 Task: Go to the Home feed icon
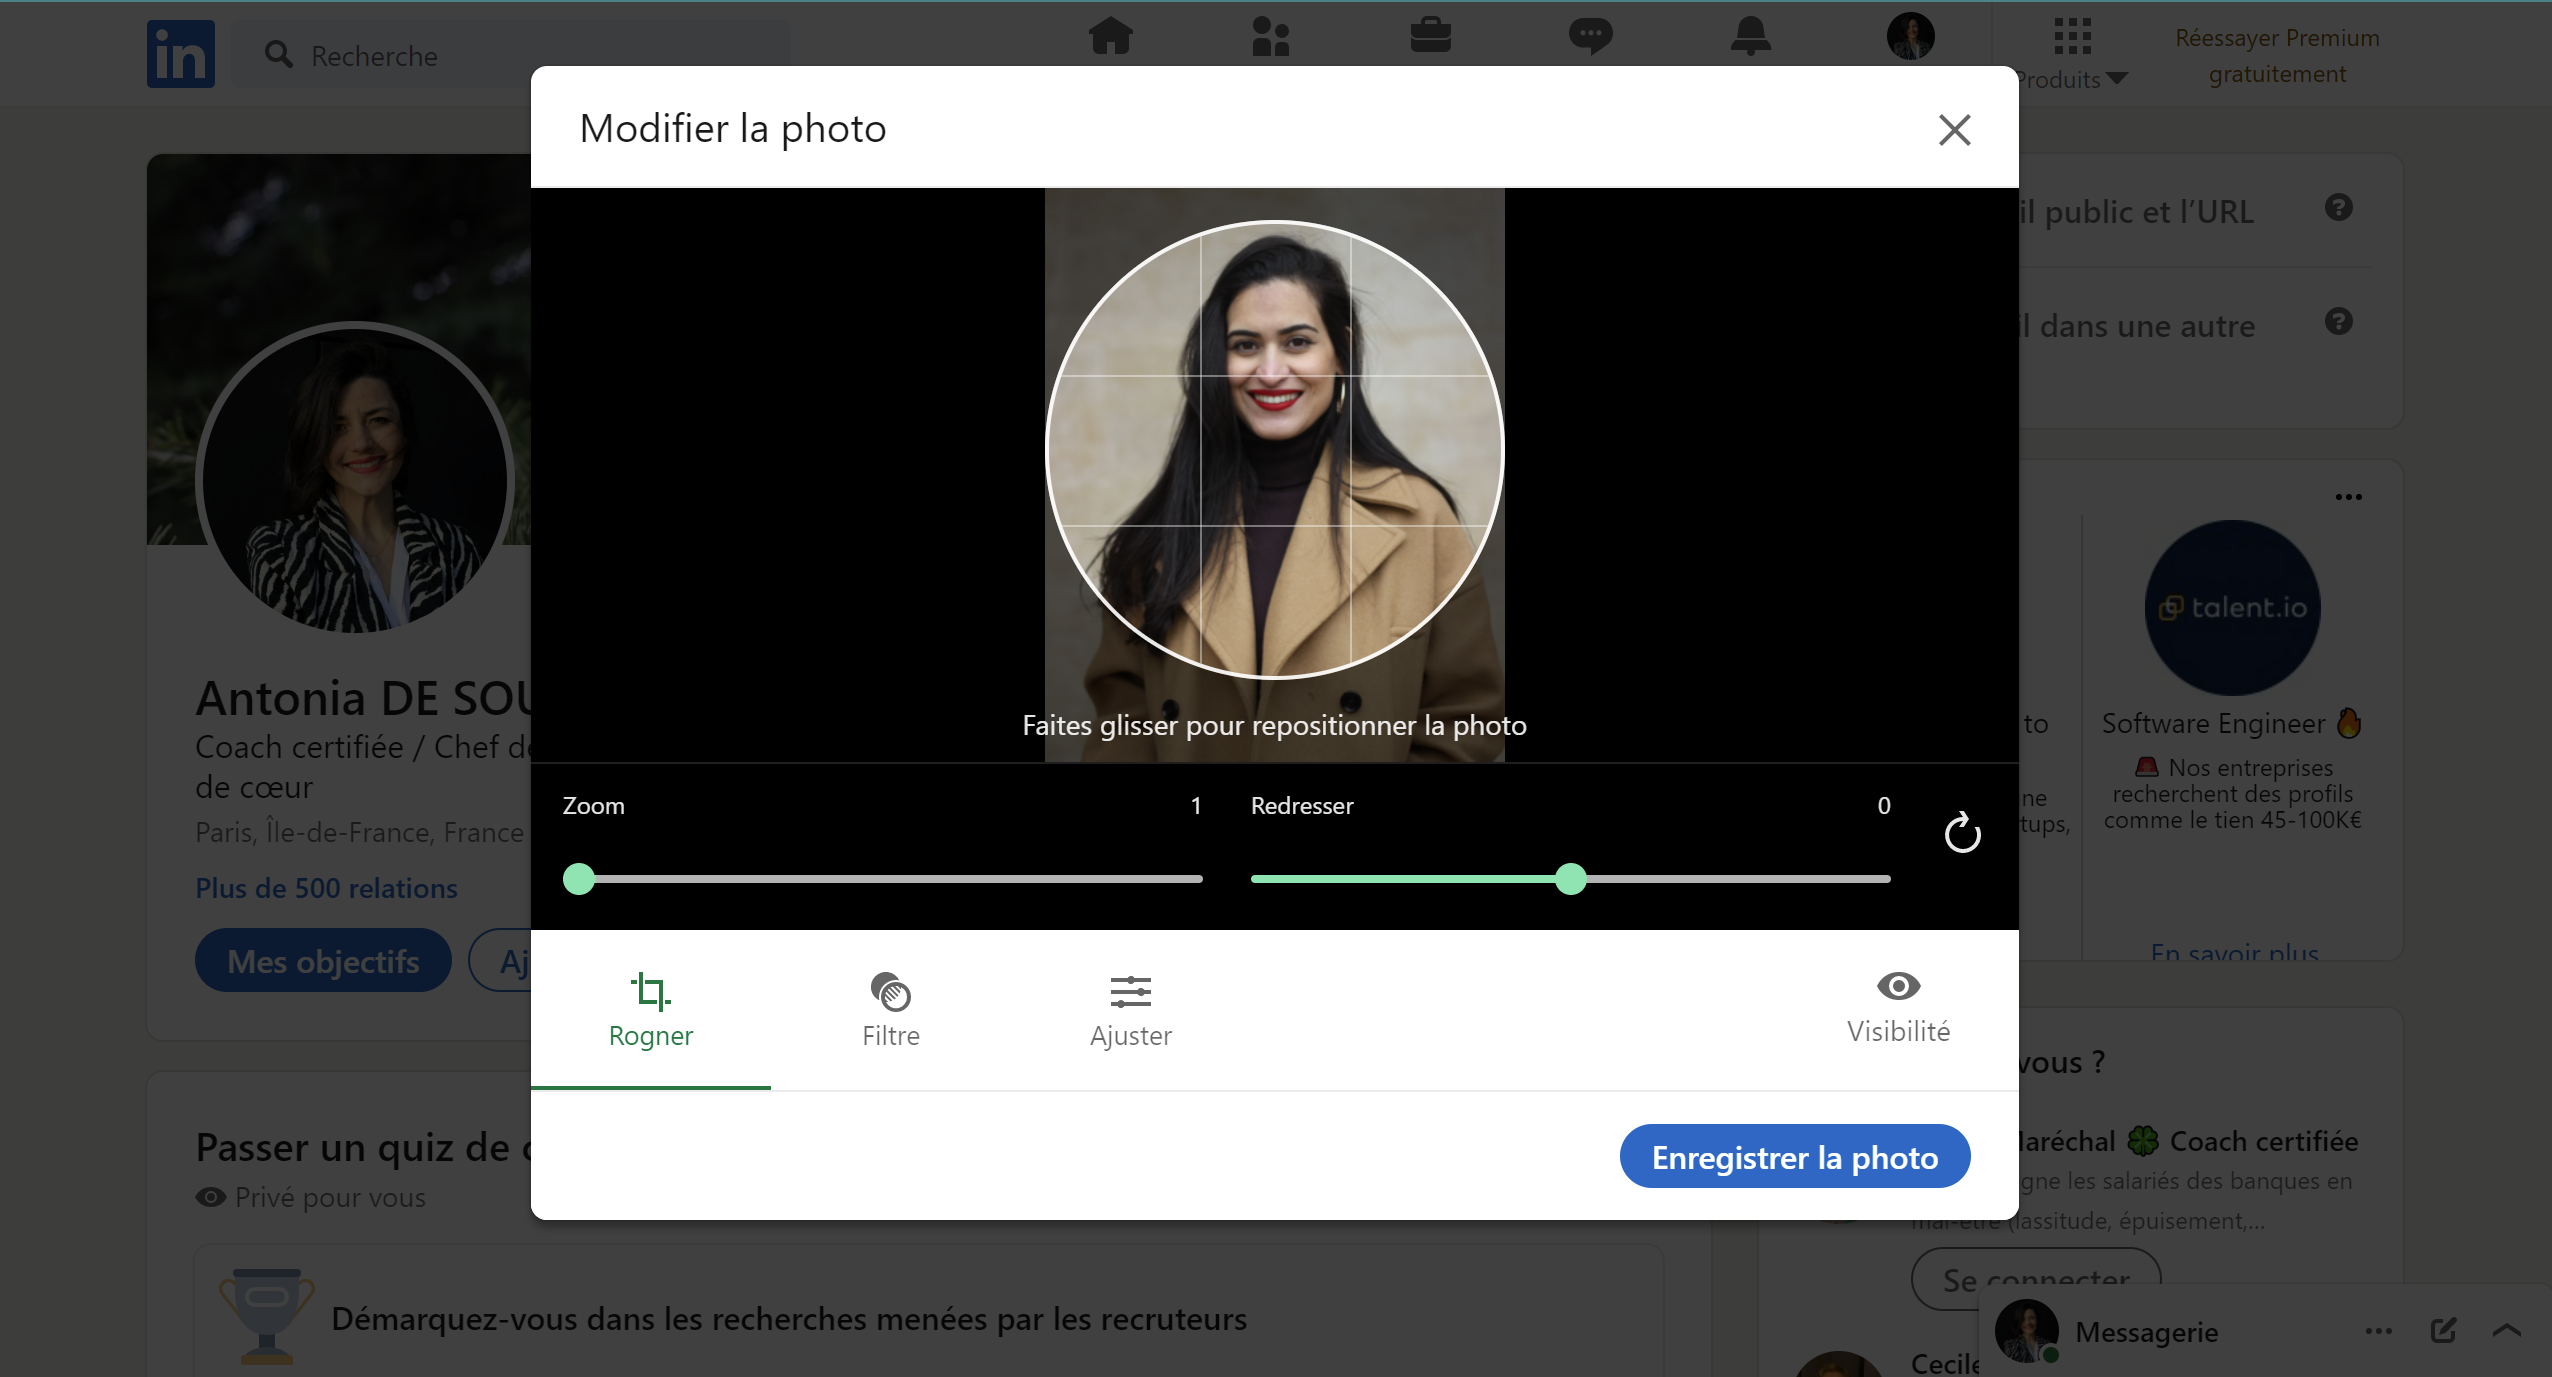tap(1111, 36)
